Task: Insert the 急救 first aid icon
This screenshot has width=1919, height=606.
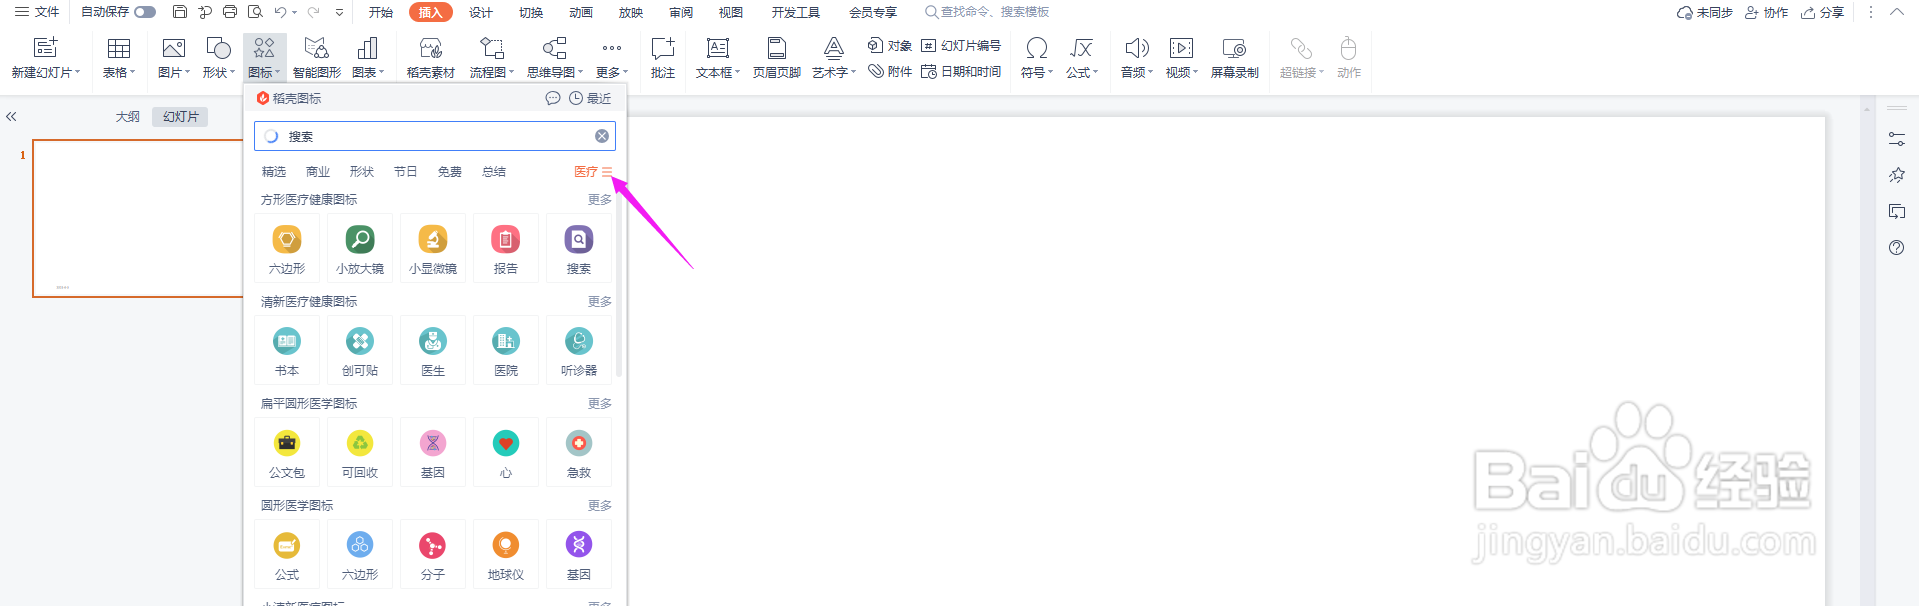Action: click(579, 452)
